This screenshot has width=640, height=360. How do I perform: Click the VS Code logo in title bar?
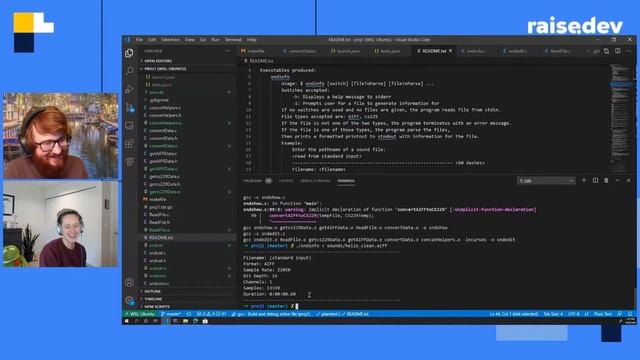(x=128, y=40)
